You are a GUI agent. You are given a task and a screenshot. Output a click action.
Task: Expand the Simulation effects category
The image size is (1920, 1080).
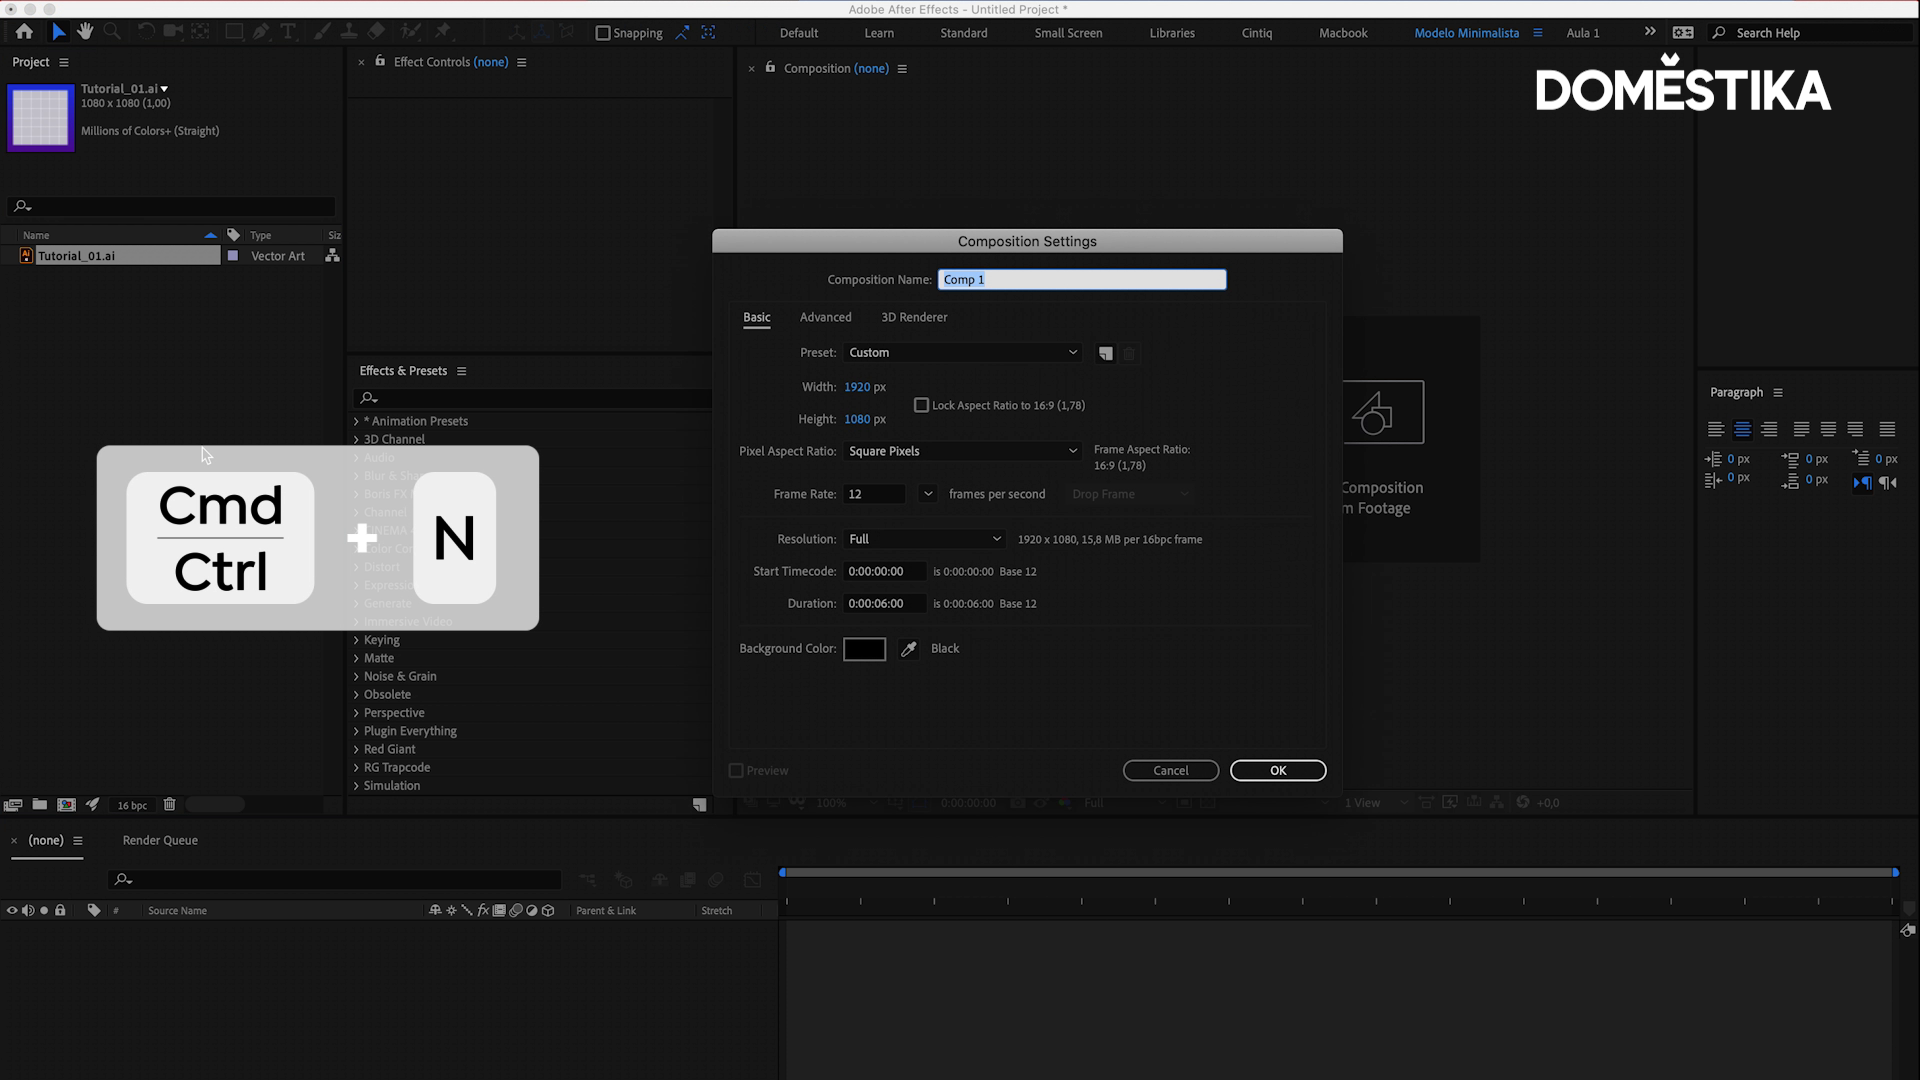356,786
